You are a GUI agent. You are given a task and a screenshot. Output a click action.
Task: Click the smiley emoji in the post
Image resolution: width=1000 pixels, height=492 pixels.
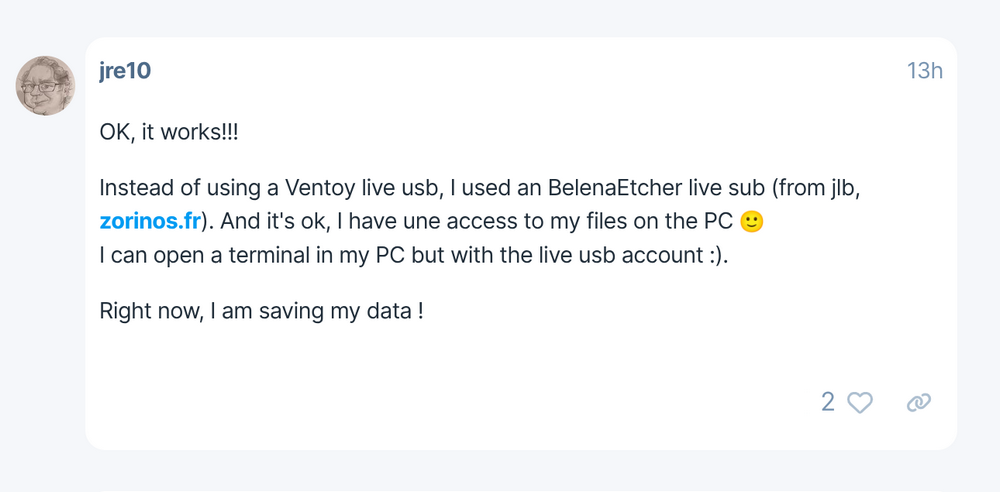752,222
